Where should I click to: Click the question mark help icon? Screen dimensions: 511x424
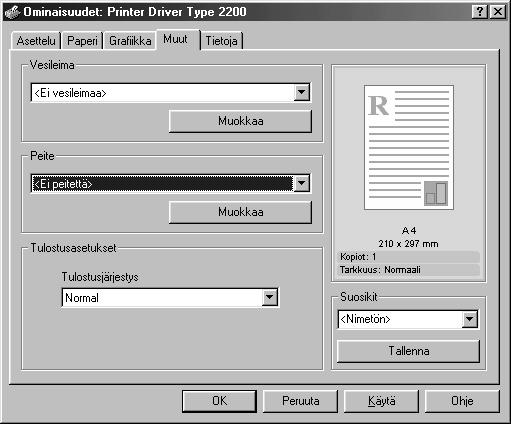coord(480,12)
